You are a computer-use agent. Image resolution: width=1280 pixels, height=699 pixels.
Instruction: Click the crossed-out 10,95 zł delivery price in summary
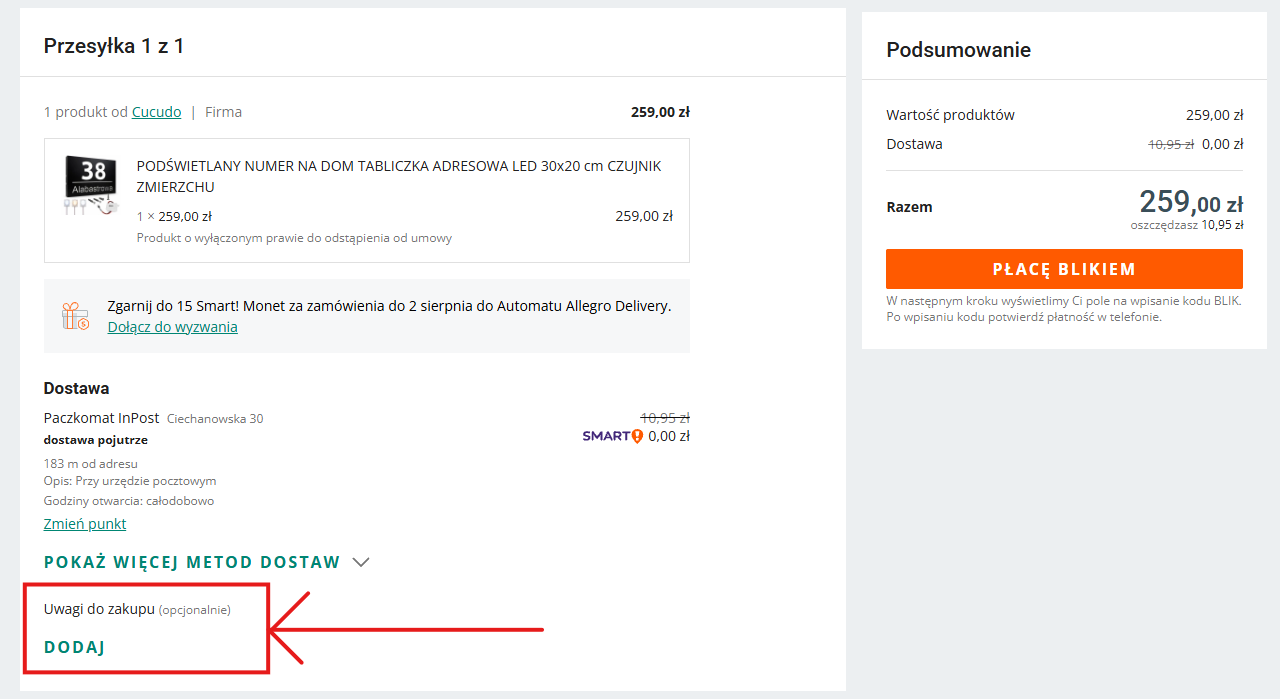1171,144
